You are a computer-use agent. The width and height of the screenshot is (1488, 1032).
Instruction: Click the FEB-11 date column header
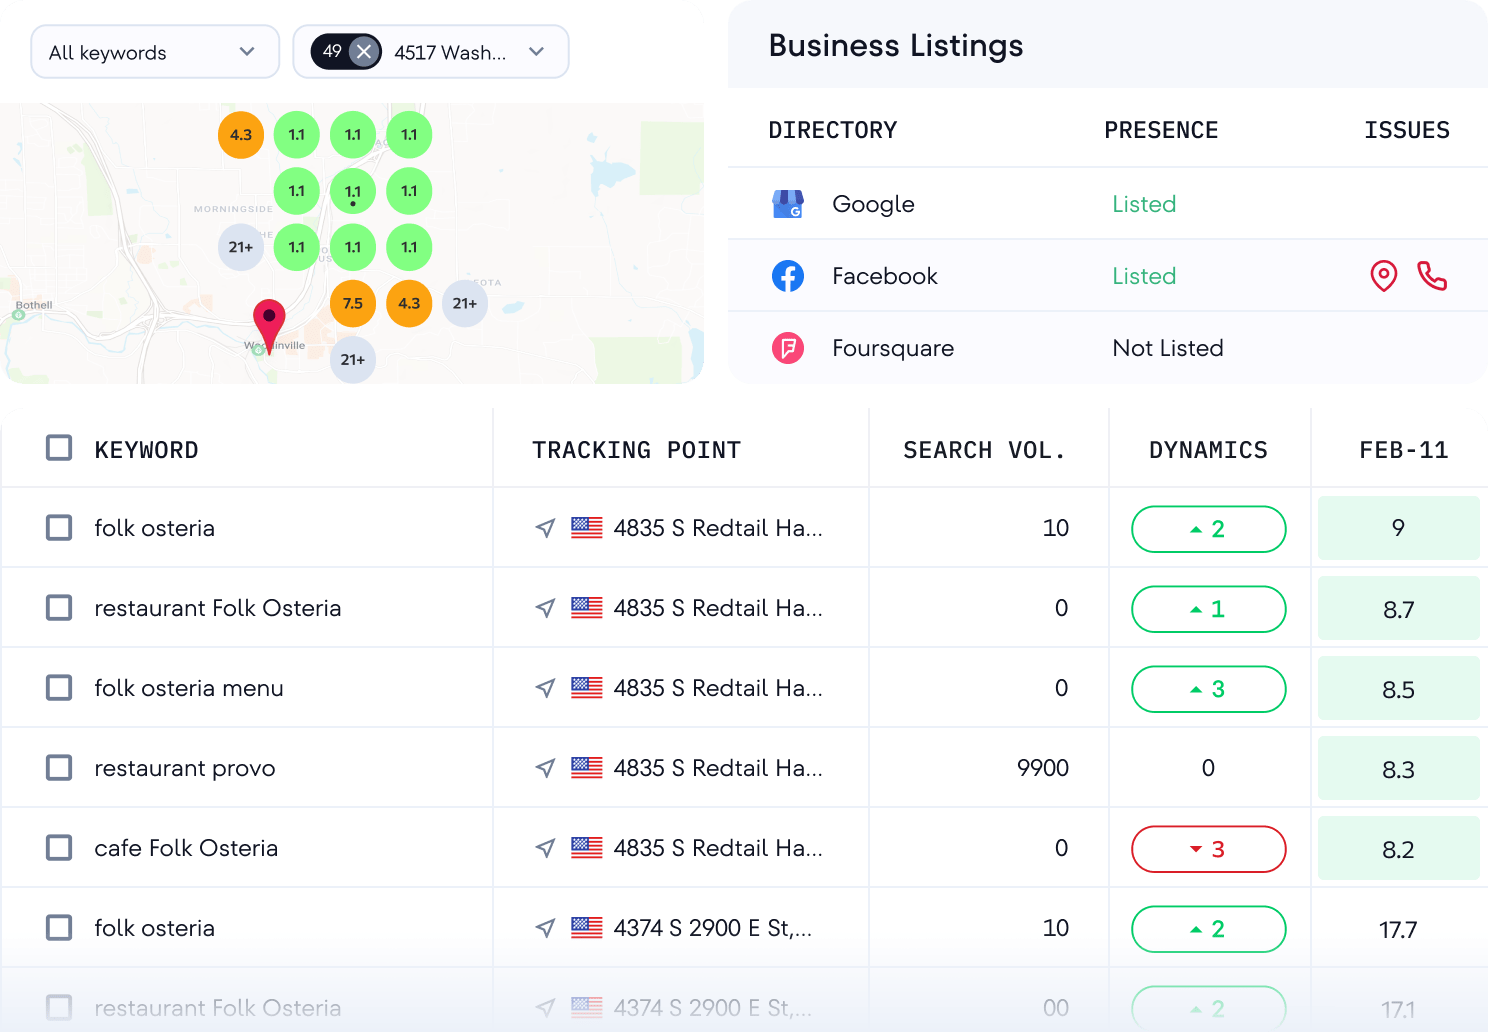tap(1403, 450)
